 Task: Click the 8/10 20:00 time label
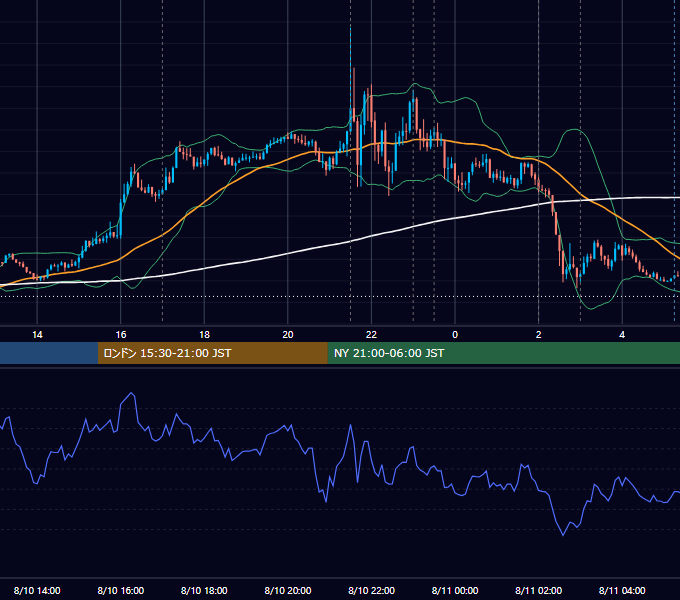(x=288, y=590)
